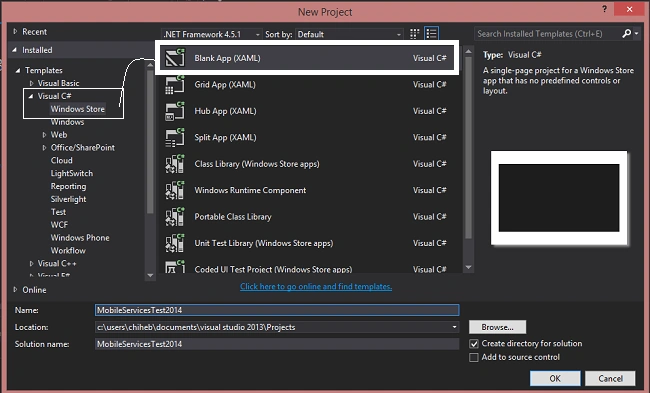Select the Blank App (XAML) template icon
650x393 pixels.
[175, 58]
